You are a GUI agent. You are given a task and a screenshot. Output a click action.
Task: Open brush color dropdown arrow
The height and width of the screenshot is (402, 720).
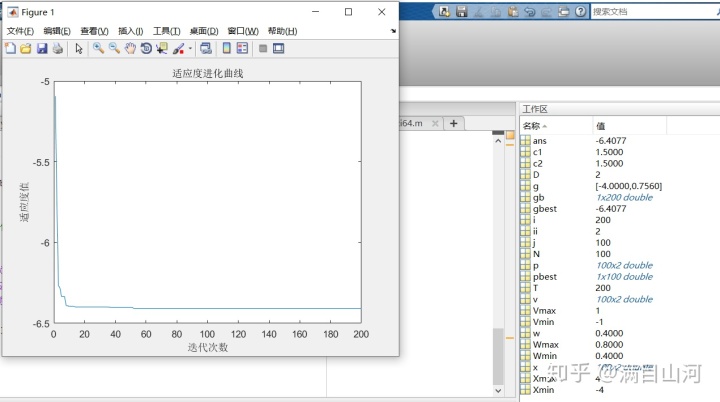pos(190,48)
